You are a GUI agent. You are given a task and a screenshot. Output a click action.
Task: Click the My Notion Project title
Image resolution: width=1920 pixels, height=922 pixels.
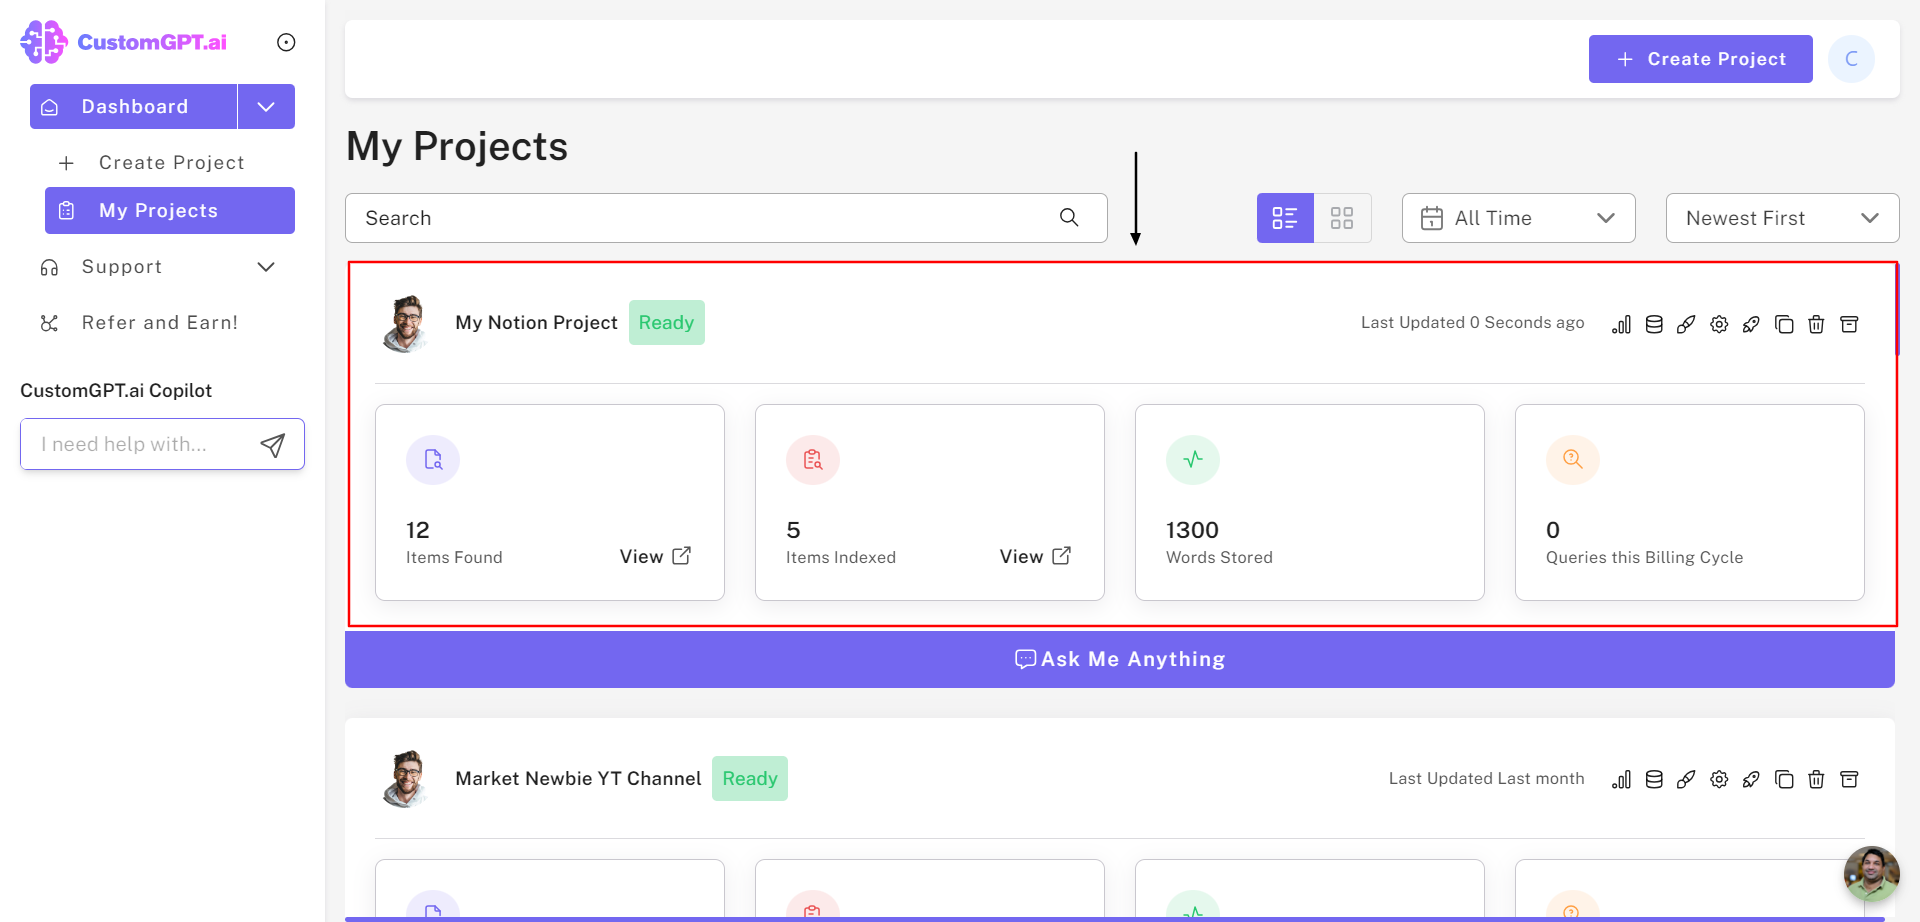coord(536,322)
